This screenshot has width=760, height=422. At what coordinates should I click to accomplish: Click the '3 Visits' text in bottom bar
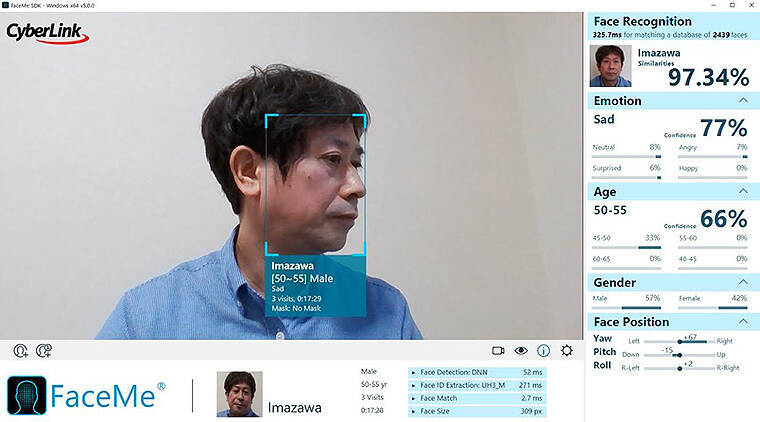(x=372, y=397)
